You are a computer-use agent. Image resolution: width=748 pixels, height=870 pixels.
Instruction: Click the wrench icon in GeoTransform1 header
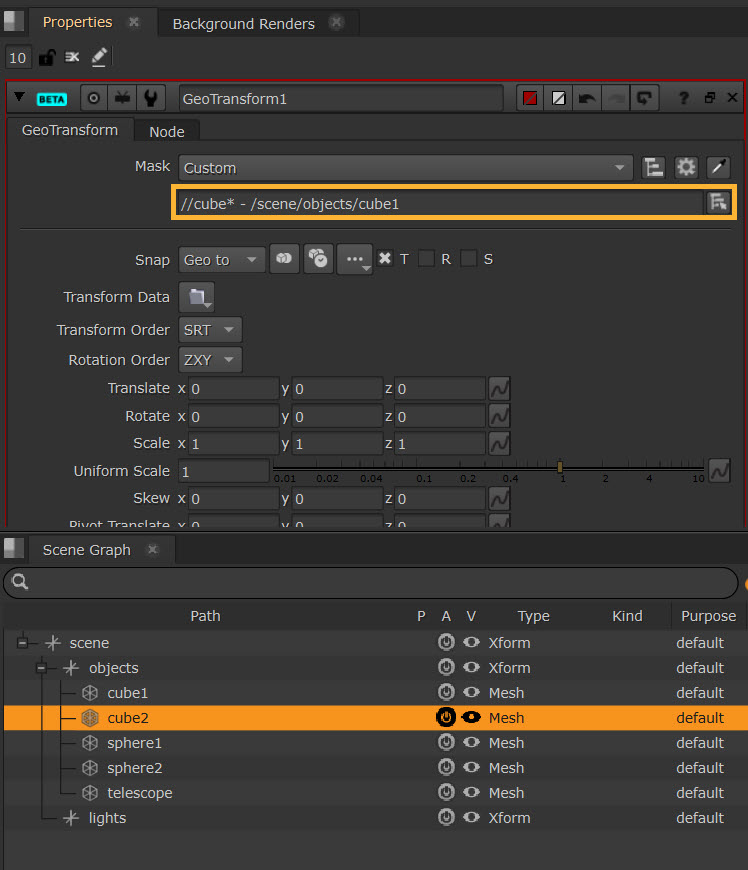click(150, 98)
